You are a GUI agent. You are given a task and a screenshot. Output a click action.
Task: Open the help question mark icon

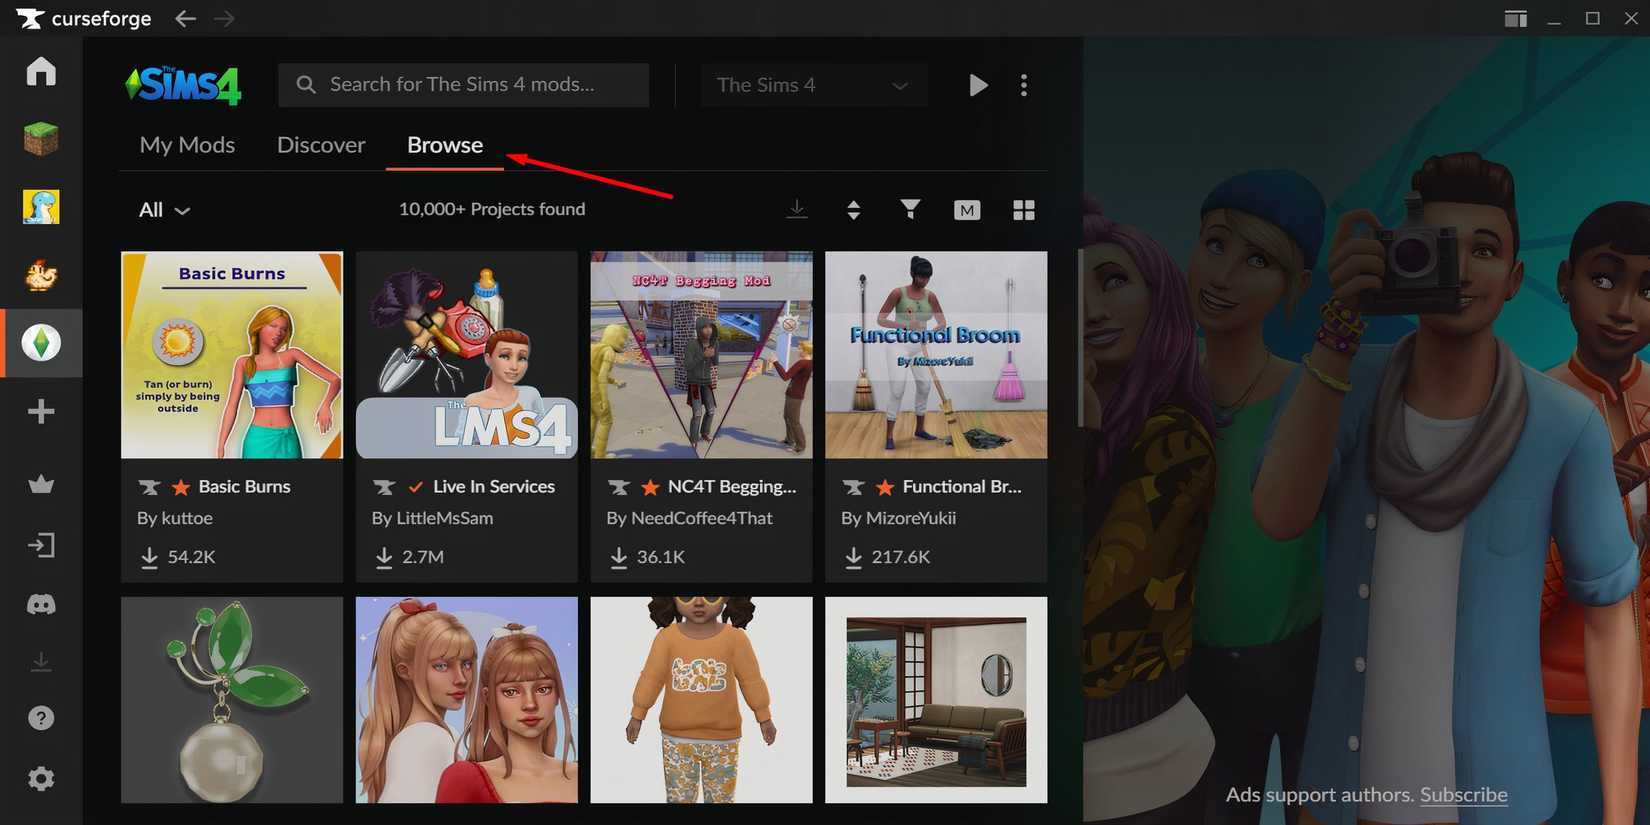[x=41, y=718]
